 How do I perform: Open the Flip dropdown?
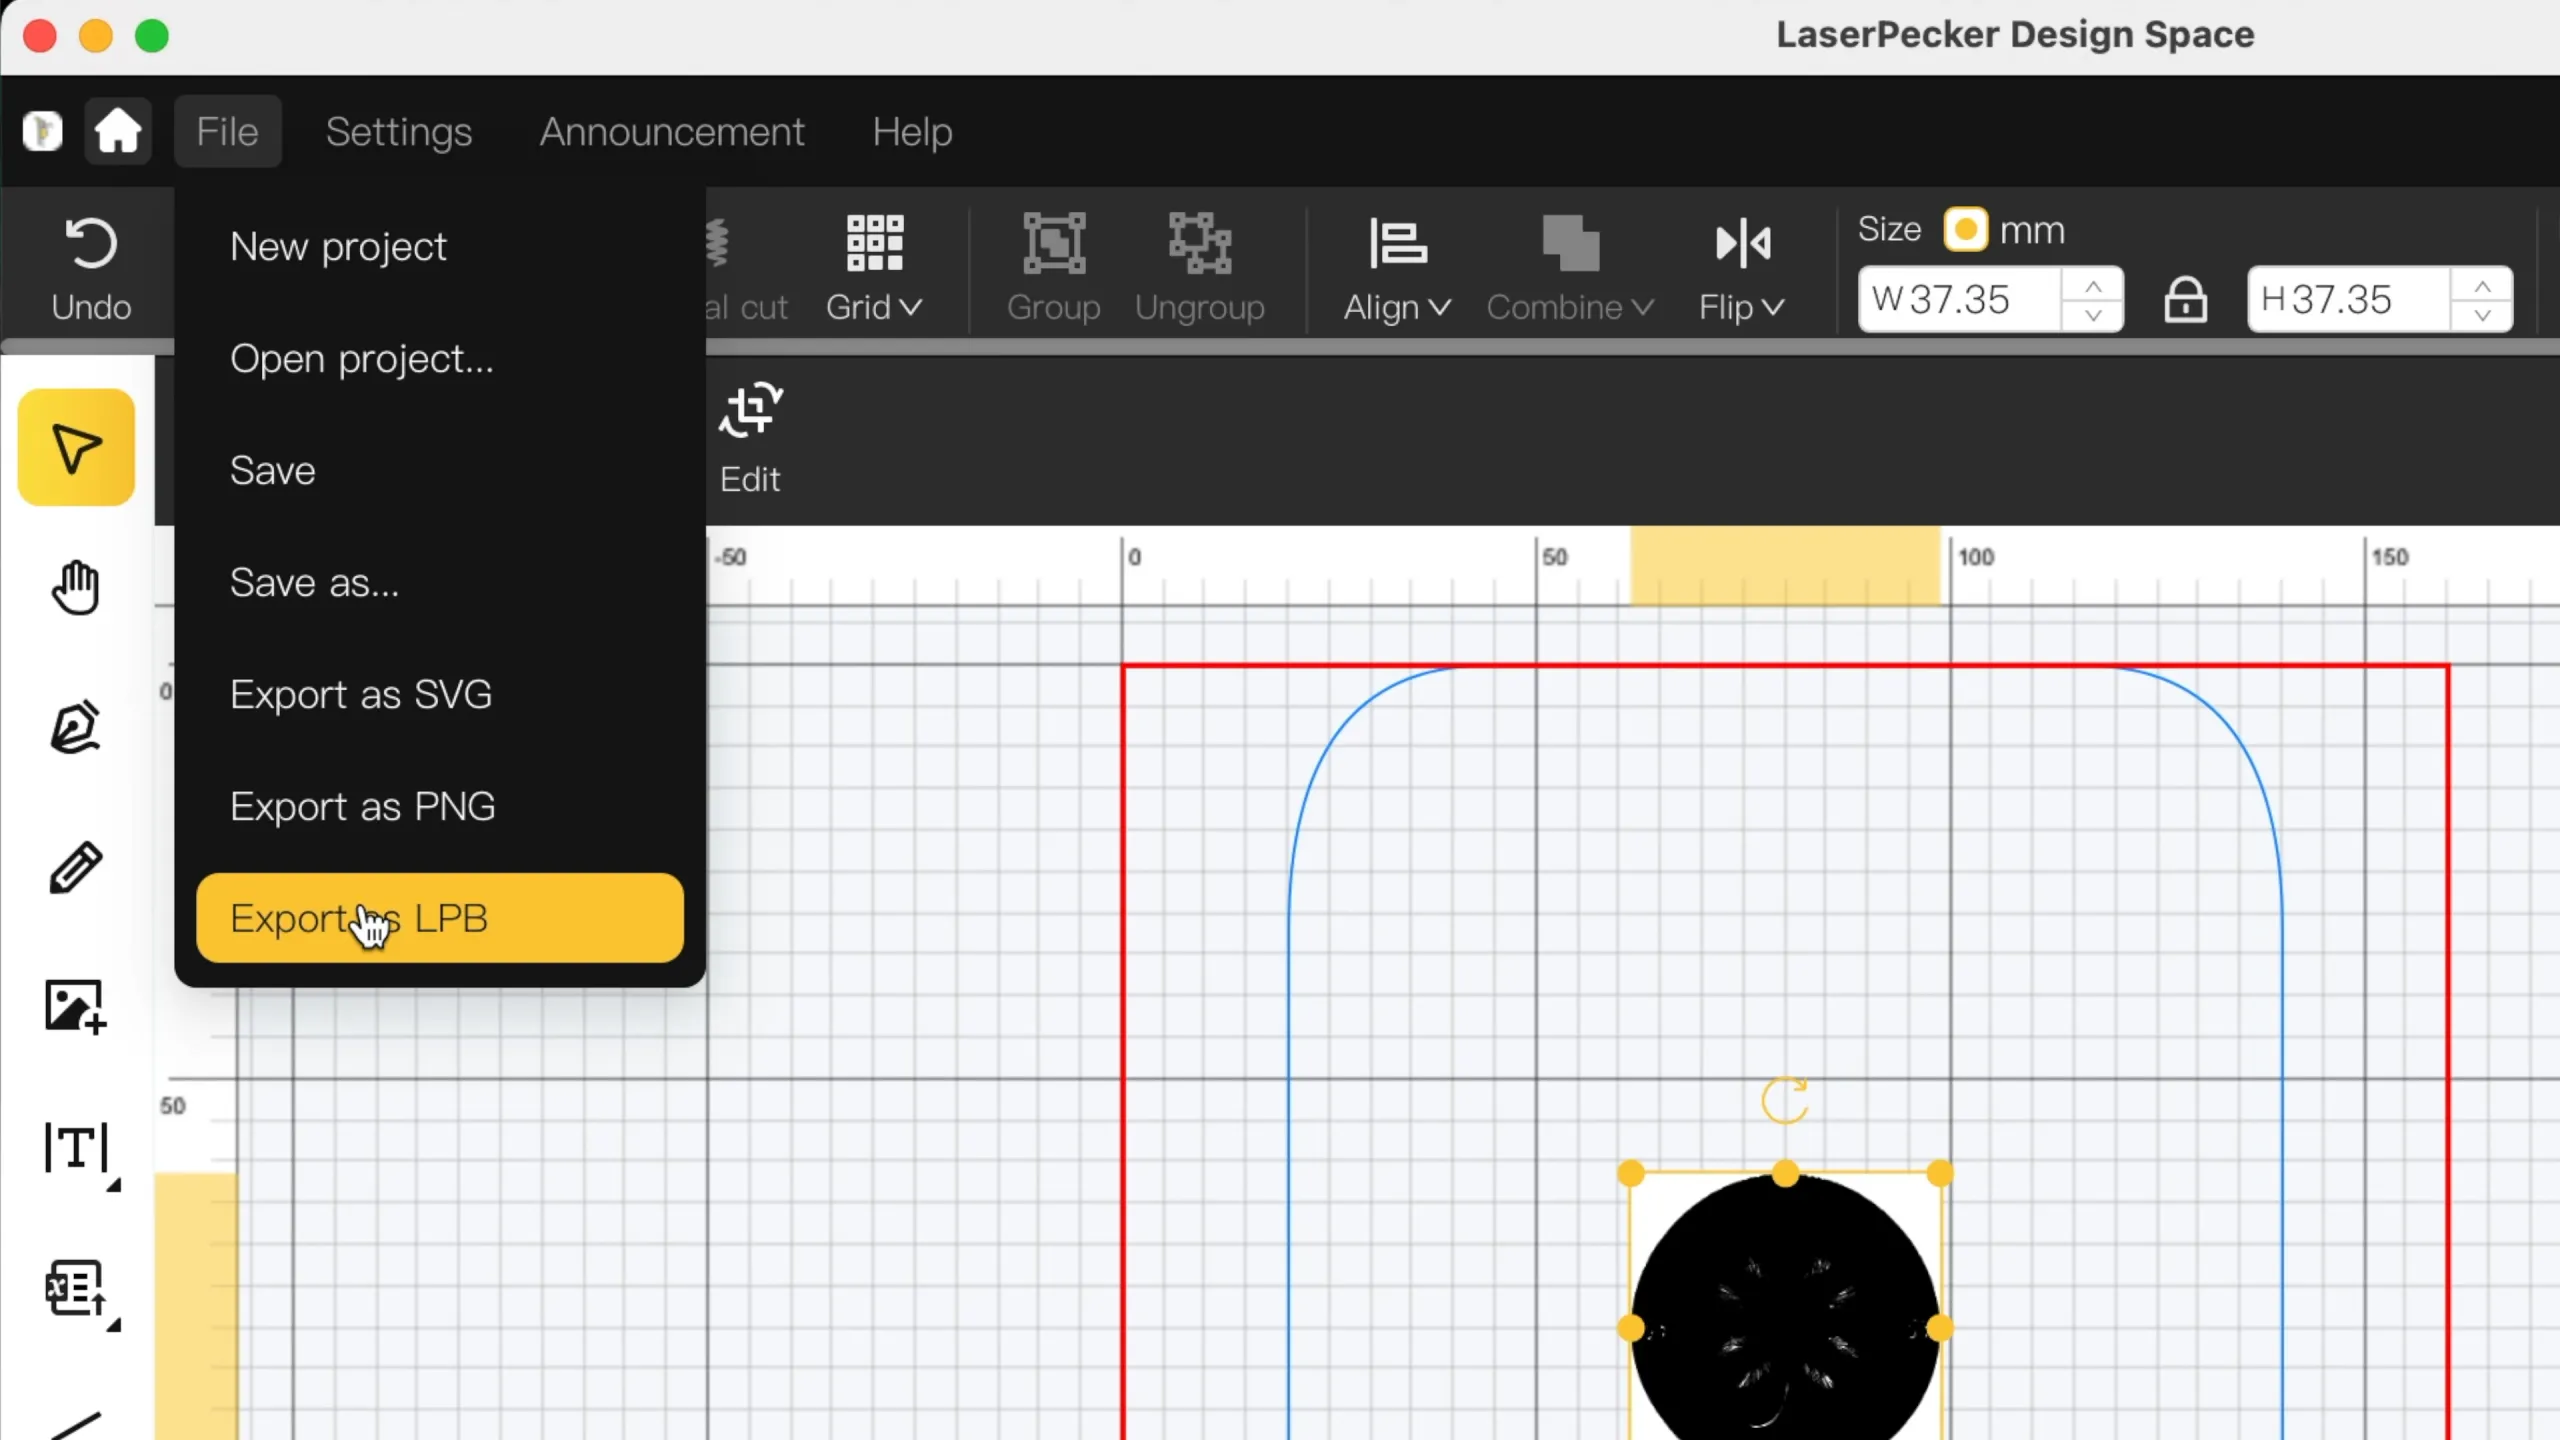[x=1742, y=268]
